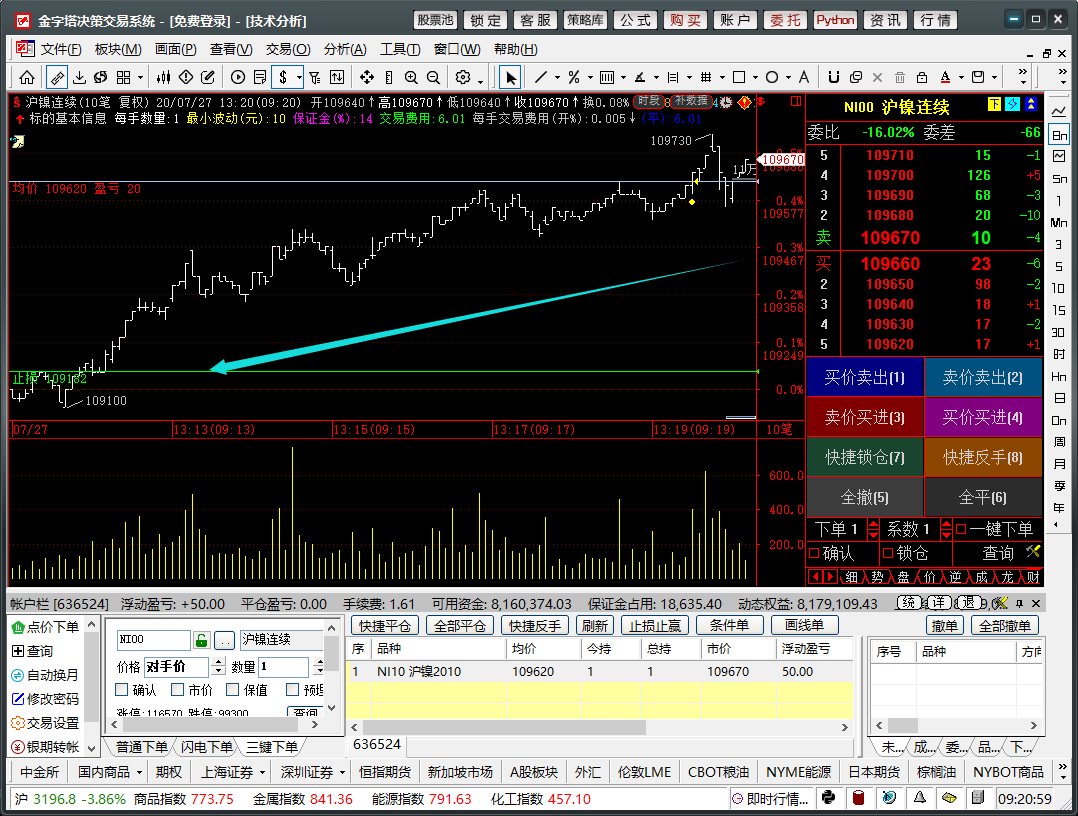Screen dimensions: 1078x816
Task: Increase the 下单 quantity stepper
Action: [873, 525]
